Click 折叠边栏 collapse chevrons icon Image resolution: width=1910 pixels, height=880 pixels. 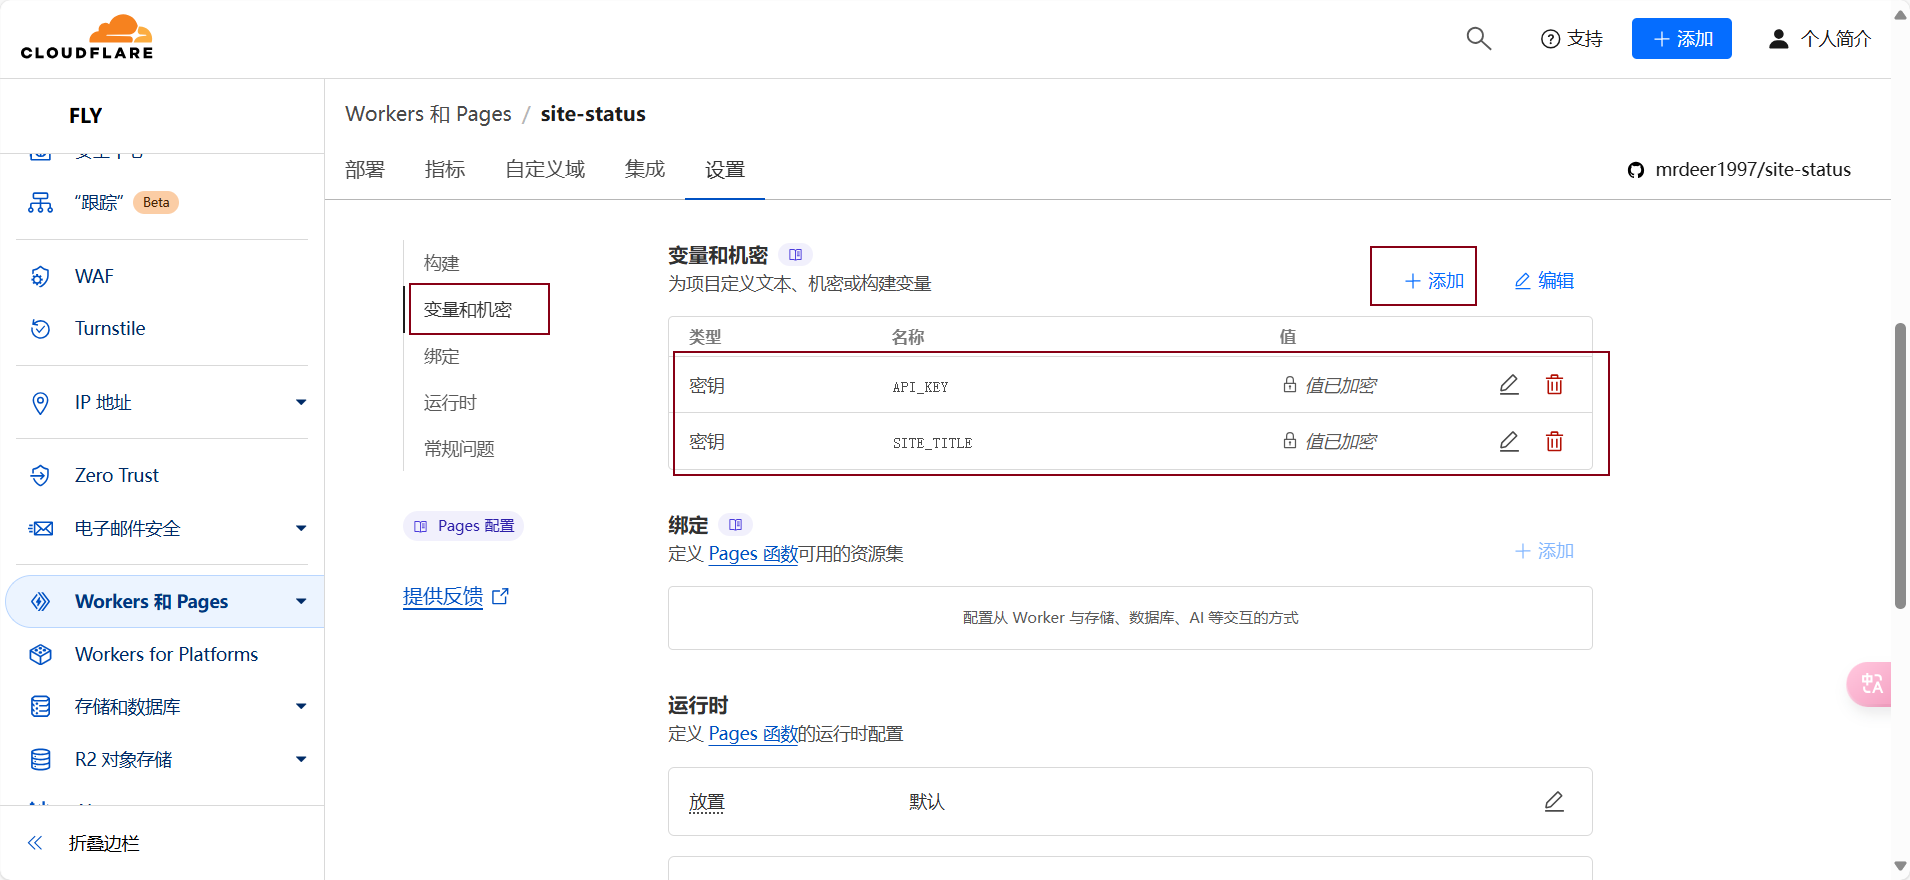point(35,843)
